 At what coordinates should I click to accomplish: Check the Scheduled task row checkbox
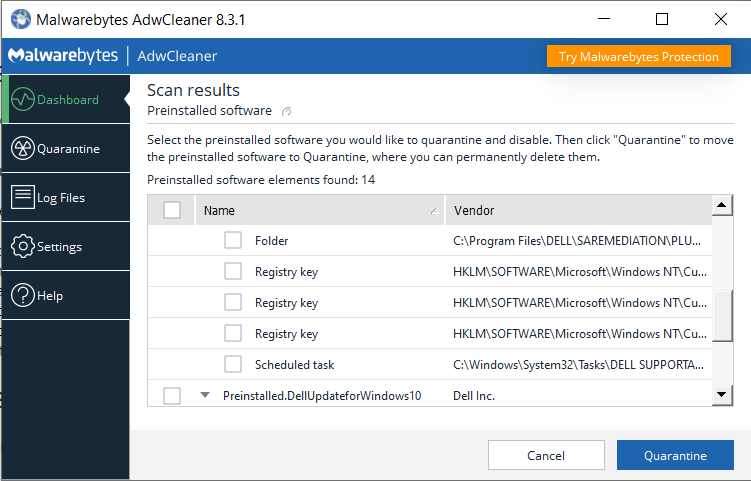(x=233, y=364)
